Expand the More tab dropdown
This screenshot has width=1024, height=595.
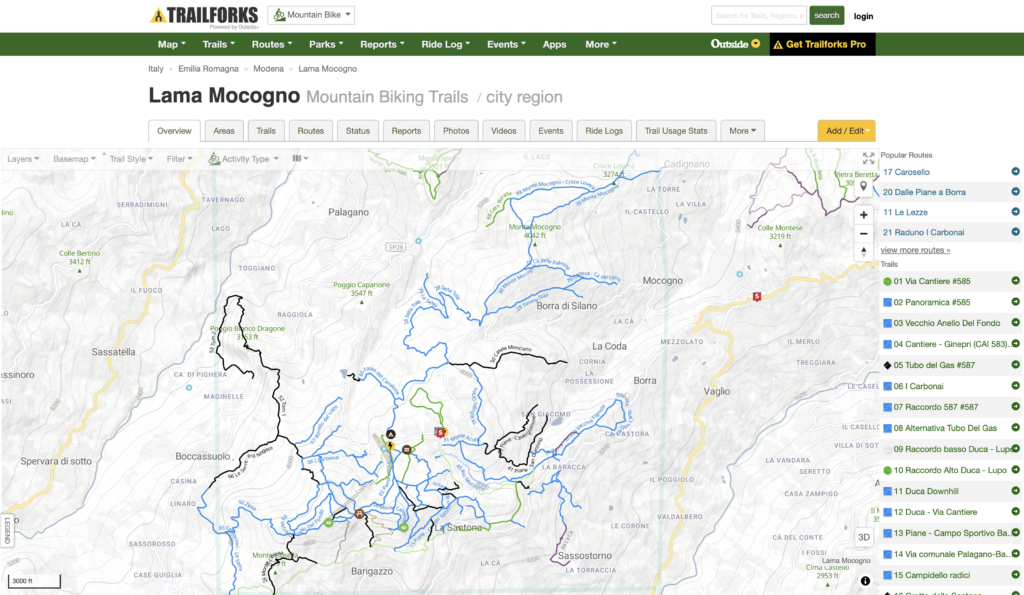click(x=743, y=131)
